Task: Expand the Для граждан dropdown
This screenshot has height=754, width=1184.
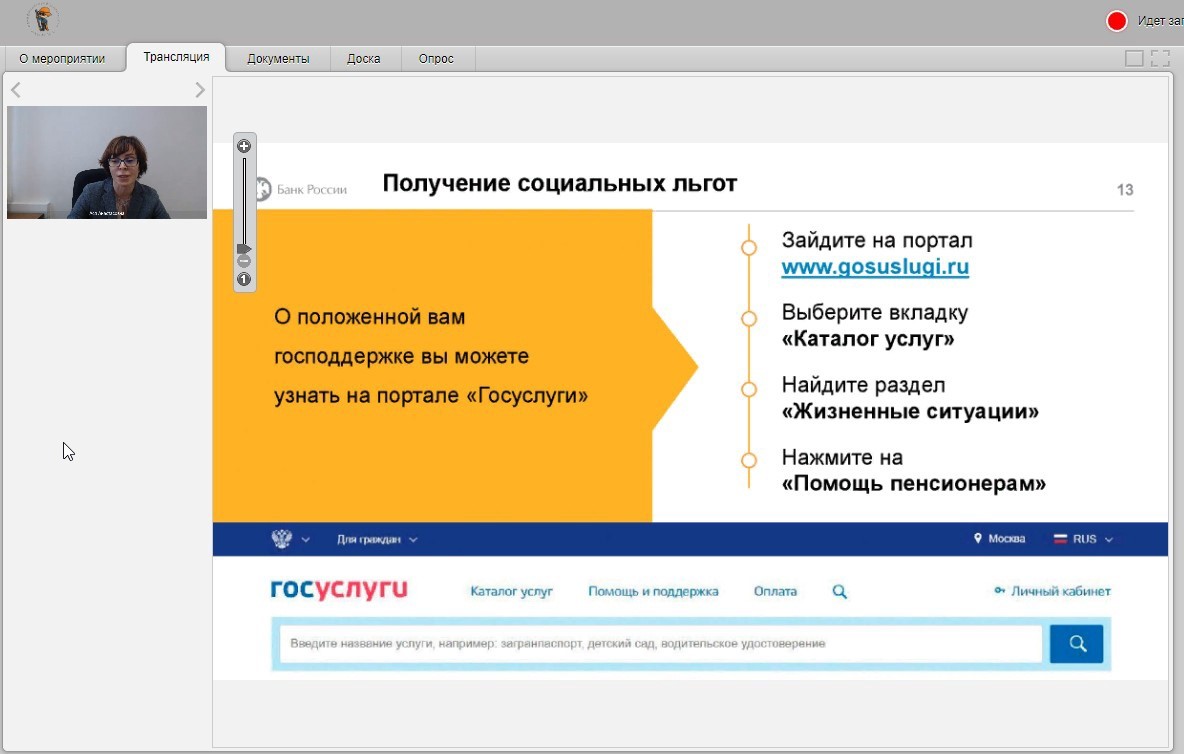Action: (x=377, y=540)
